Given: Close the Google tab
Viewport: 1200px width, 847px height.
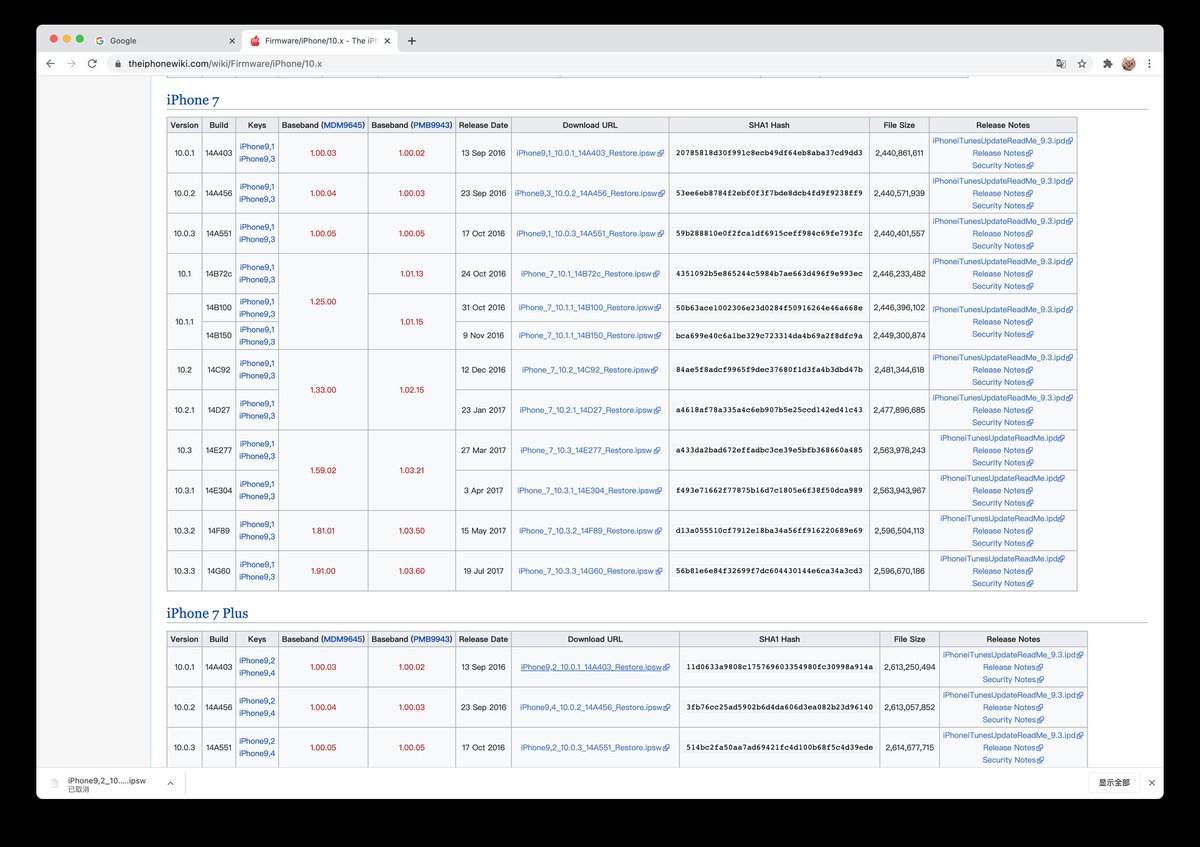Looking at the screenshot, I should pyautogui.click(x=232, y=41).
